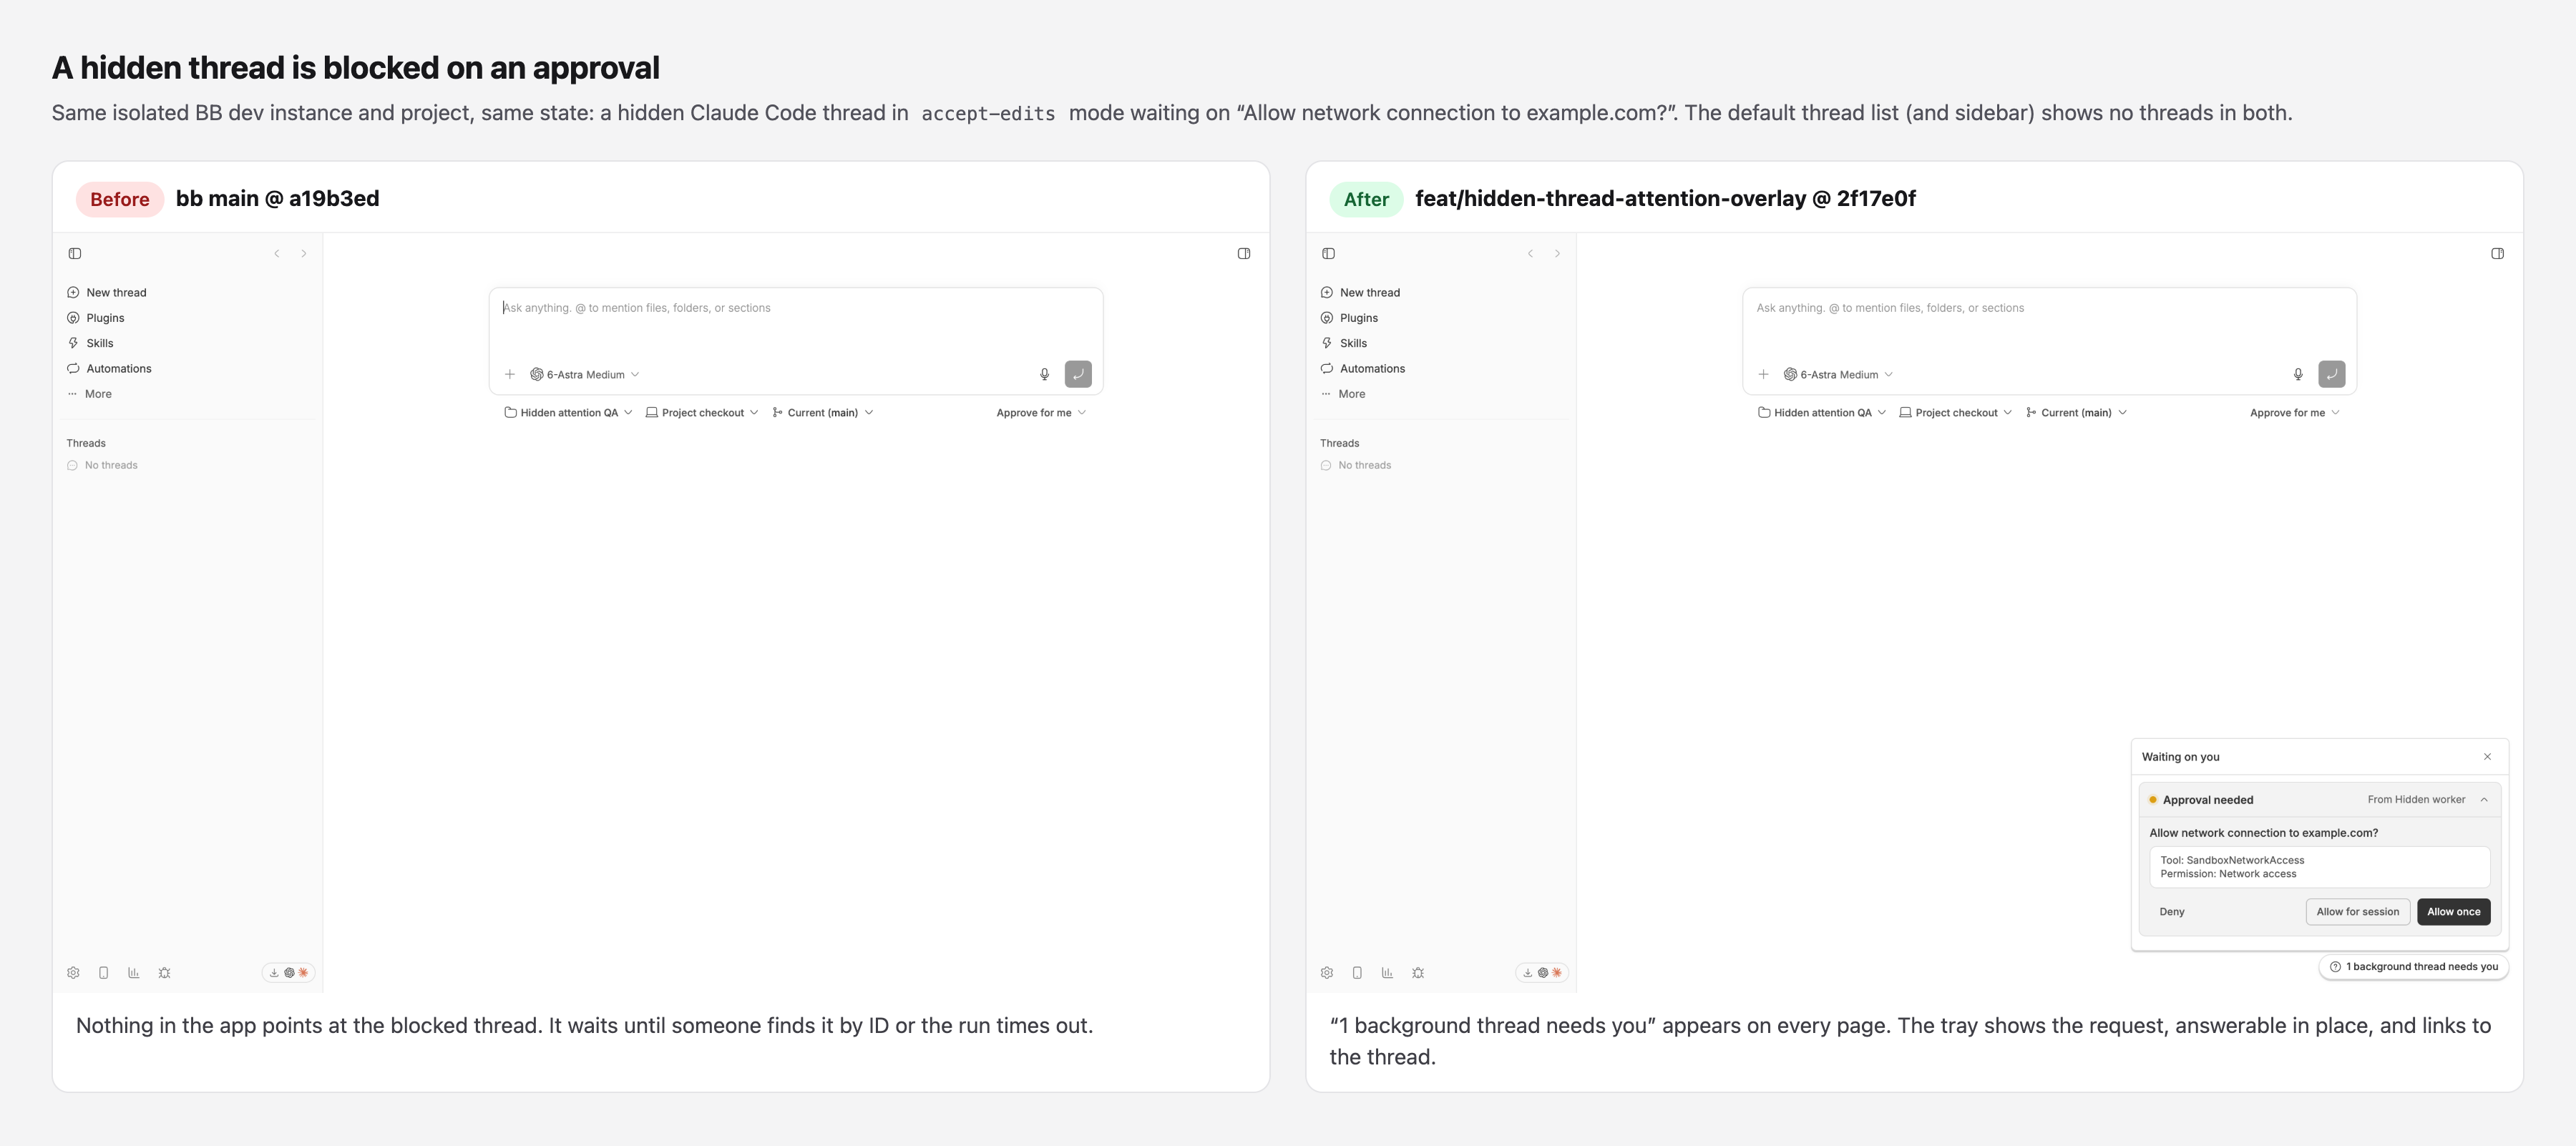Click the bug icon in After sidebar footer
This screenshot has width=2576, height=1146.
1418,972
